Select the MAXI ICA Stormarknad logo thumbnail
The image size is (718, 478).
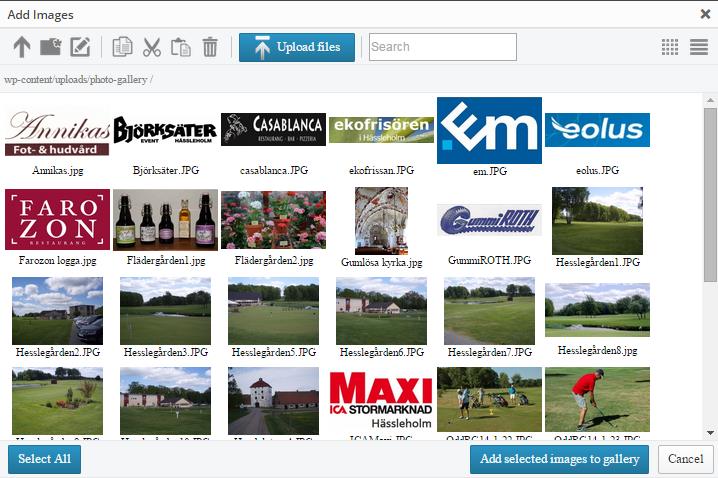[381, 400]
